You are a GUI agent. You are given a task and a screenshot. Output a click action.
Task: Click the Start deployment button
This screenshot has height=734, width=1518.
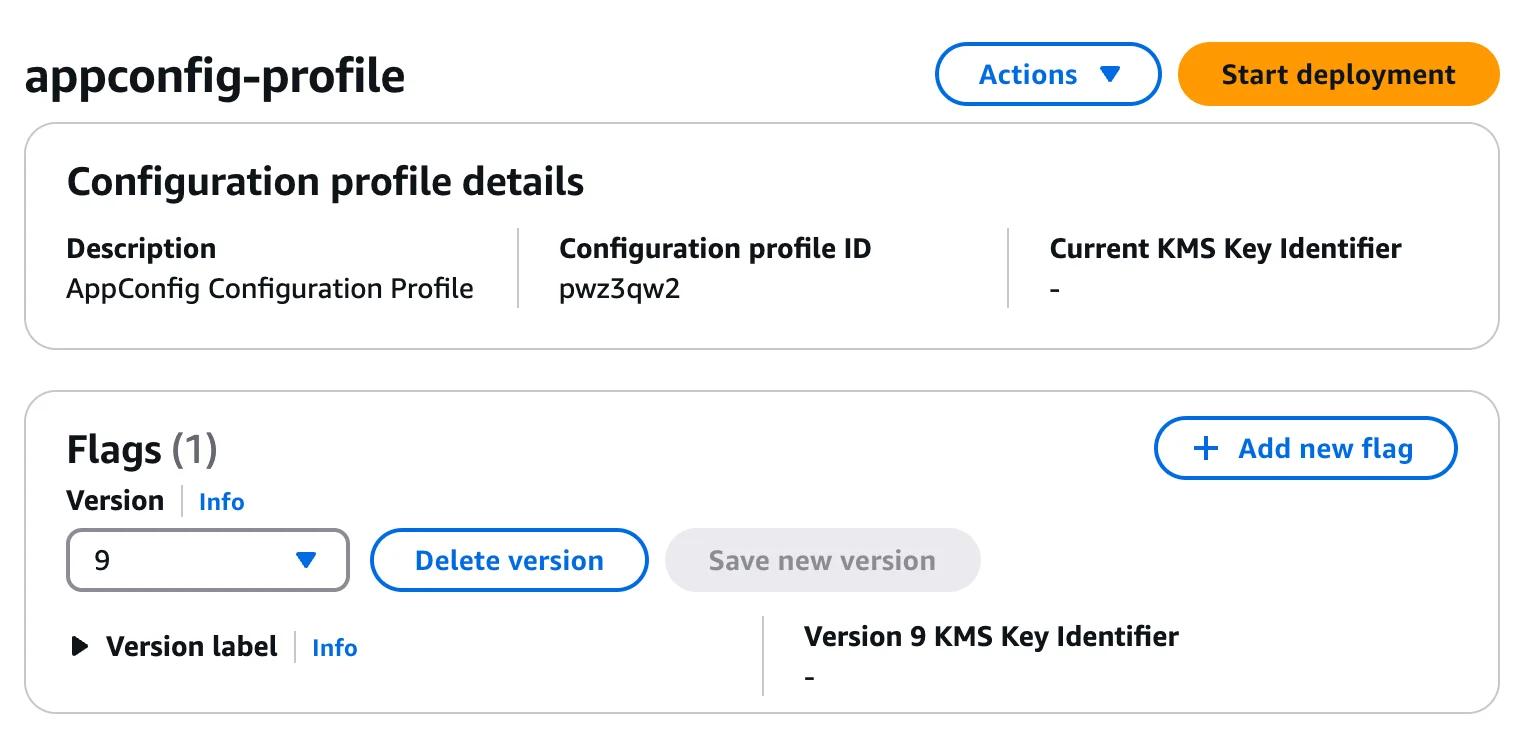click(1337, 74)
